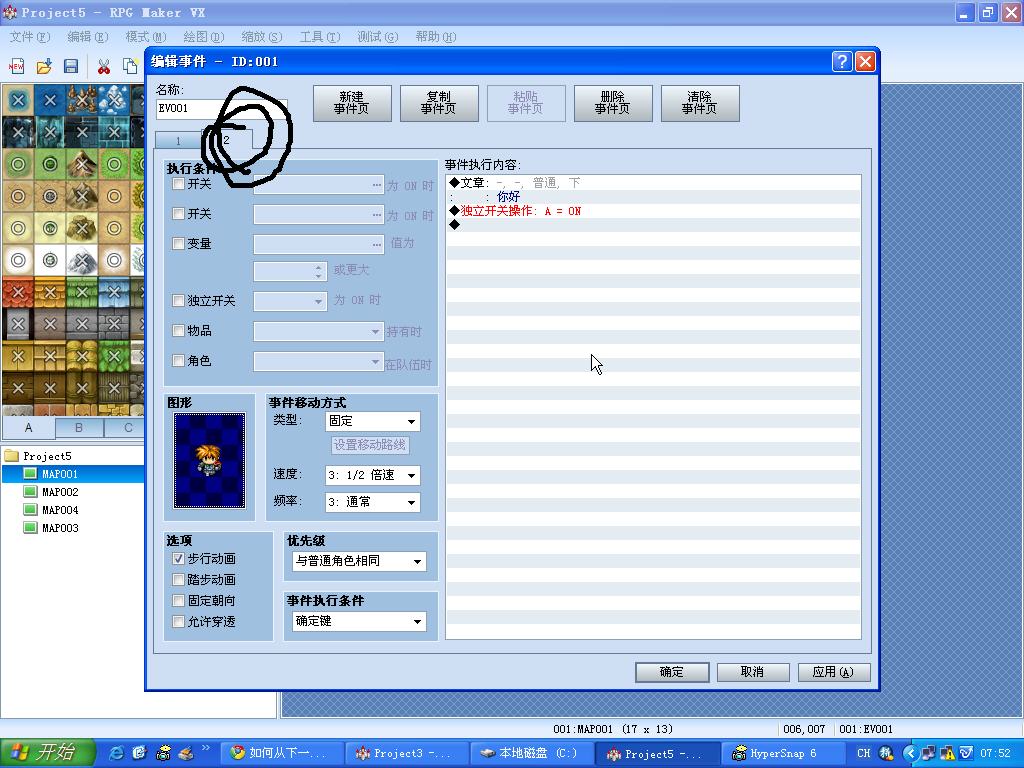Open the 独立开关 condition dropdown
Screen dimensions: 1024x768
tap(290, 301)
